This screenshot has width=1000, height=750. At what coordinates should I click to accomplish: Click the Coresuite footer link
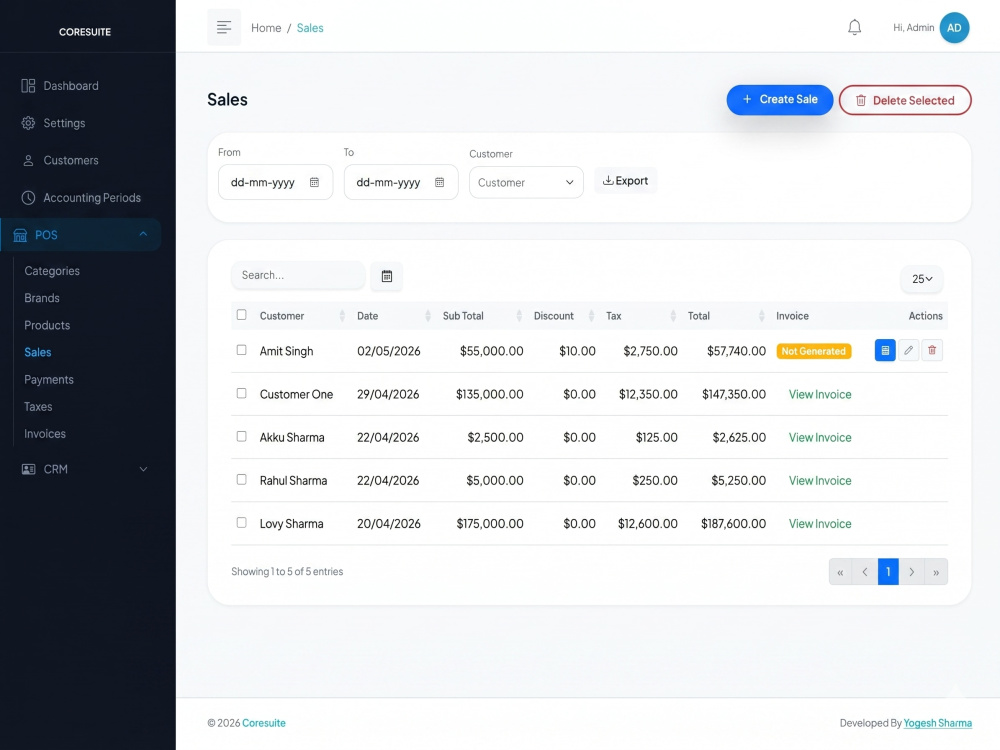(x=264, y=723)
